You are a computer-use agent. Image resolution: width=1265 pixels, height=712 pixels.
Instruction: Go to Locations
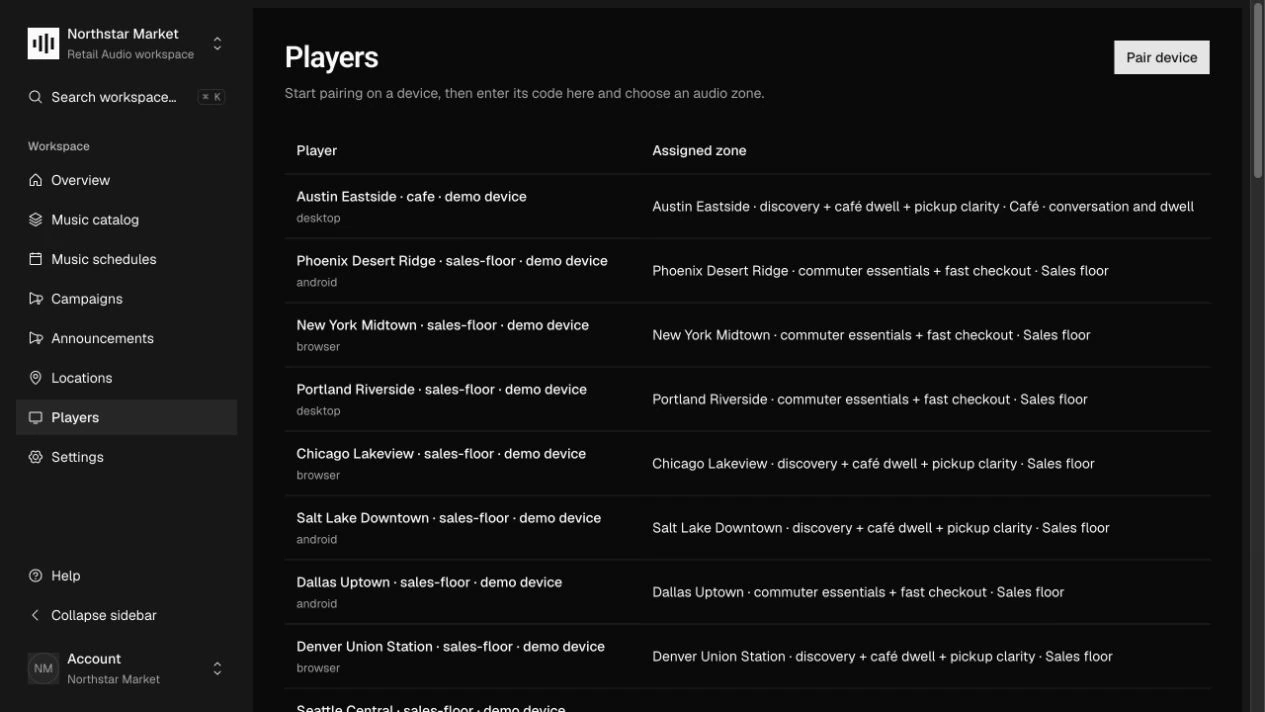click(x=126, y=378)
